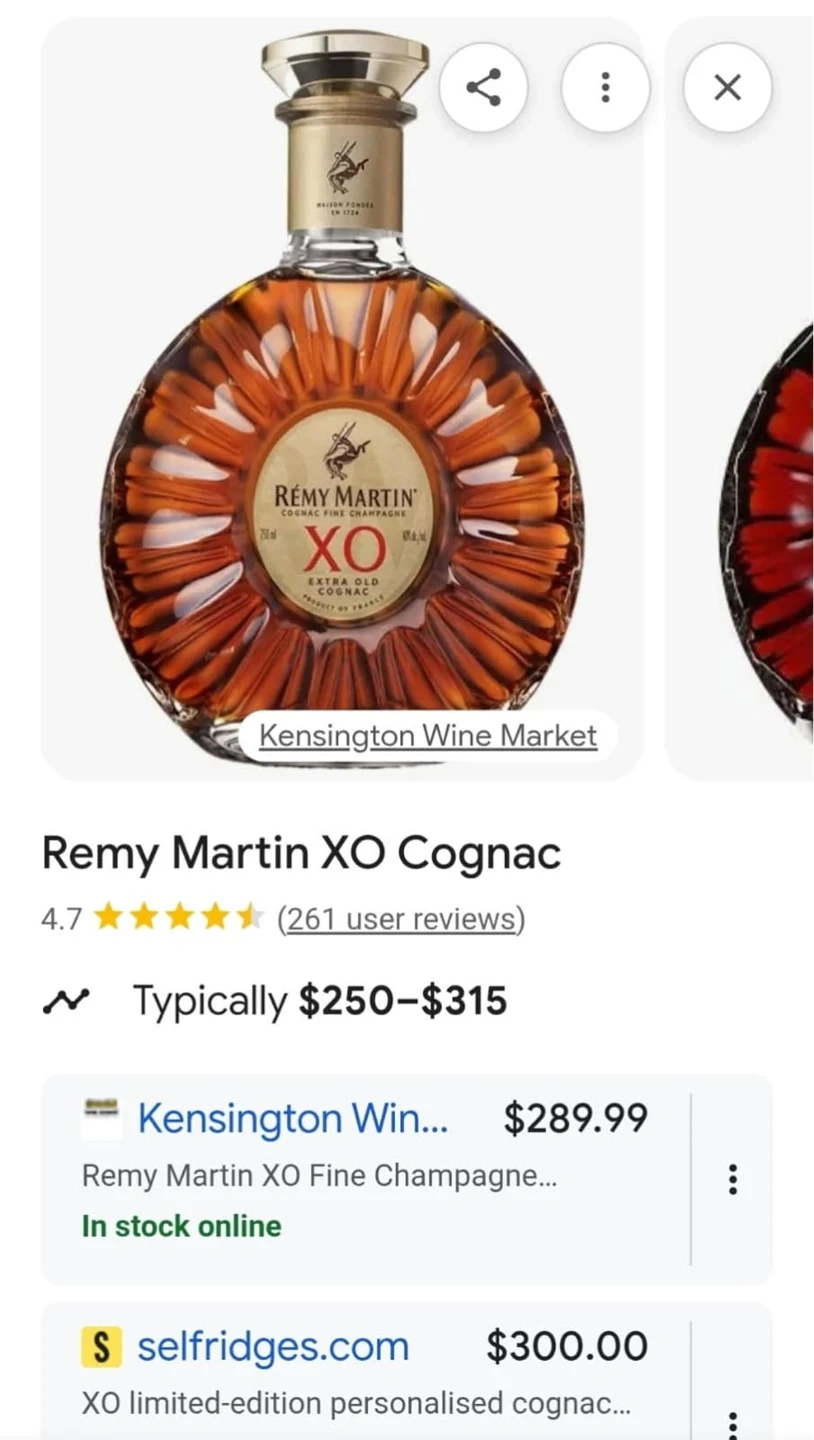Open more options for the Kensington listing
The image size is (814, 1440).
733,1179
